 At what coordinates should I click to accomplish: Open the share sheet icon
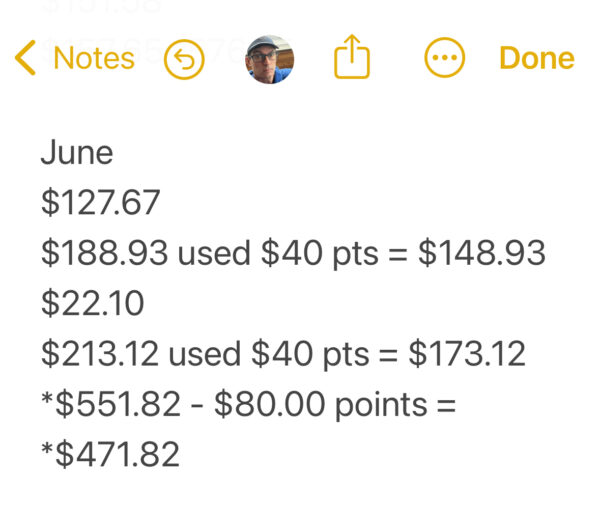[x=351, y=59]
